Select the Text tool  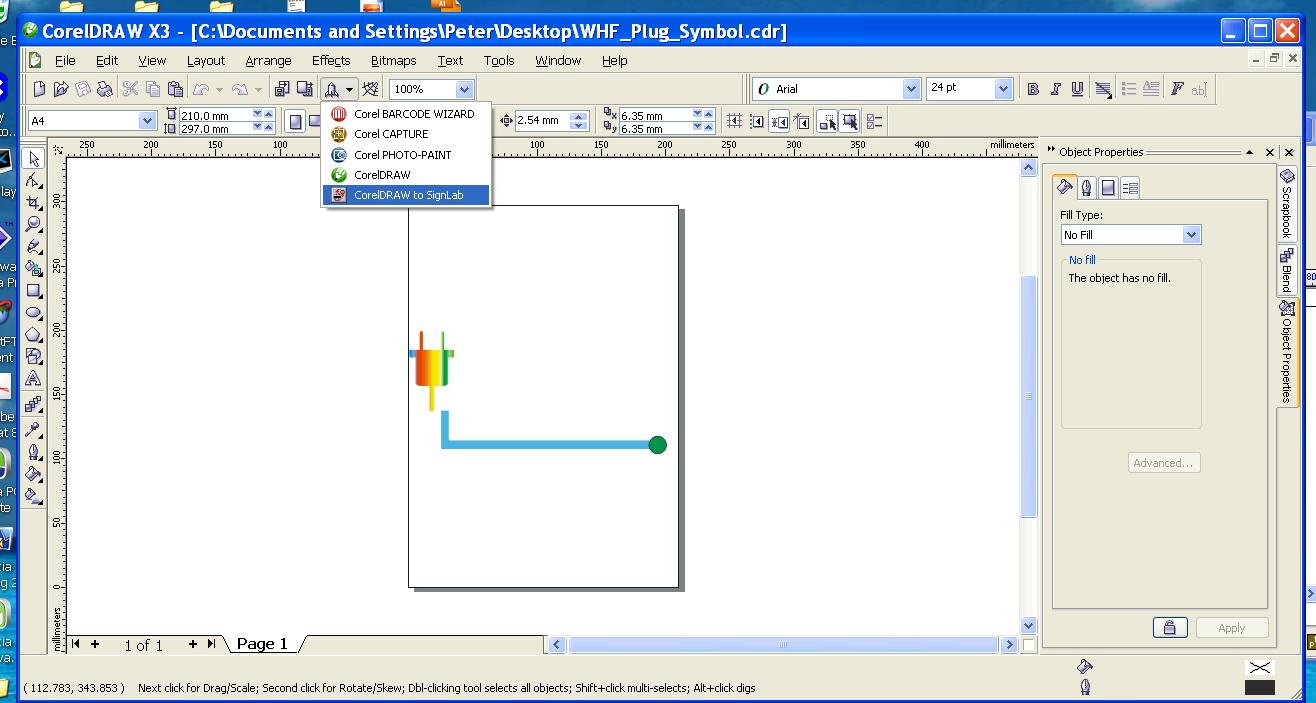tap(33, 379)
